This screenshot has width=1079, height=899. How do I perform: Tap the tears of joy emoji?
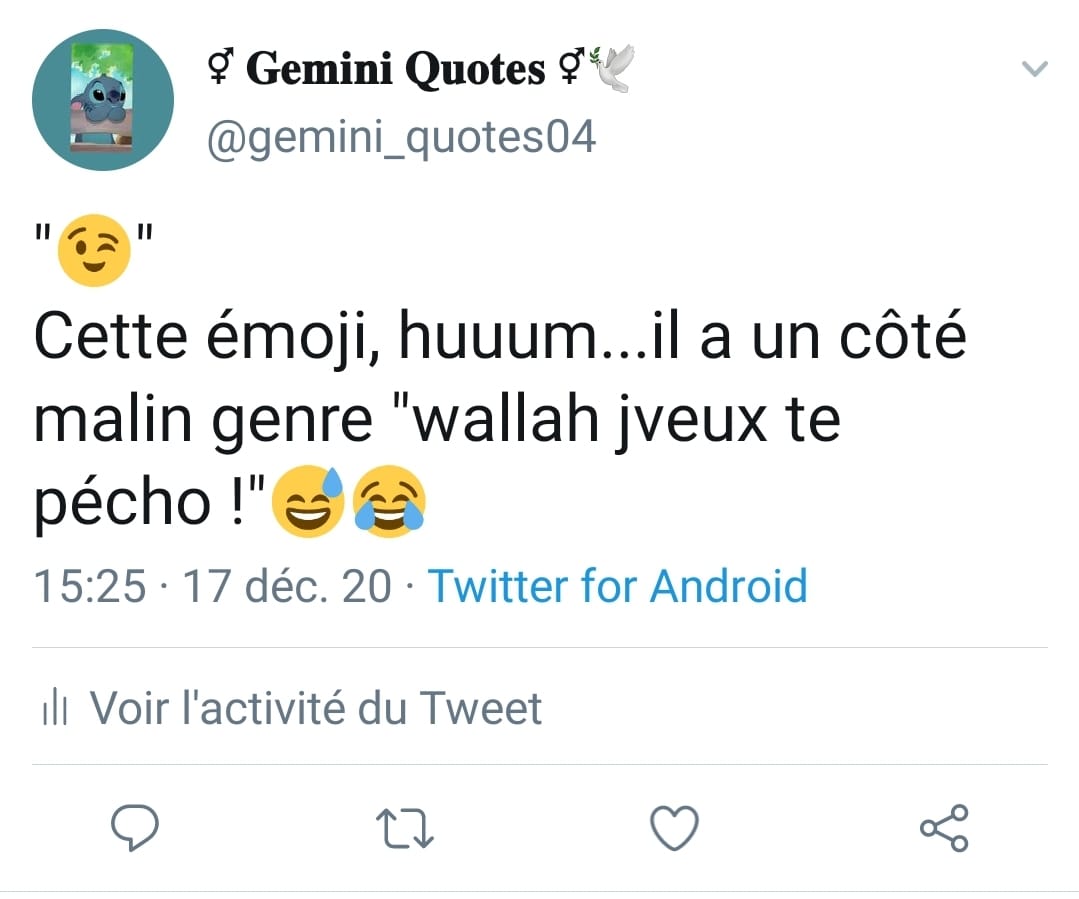[389, 502]
